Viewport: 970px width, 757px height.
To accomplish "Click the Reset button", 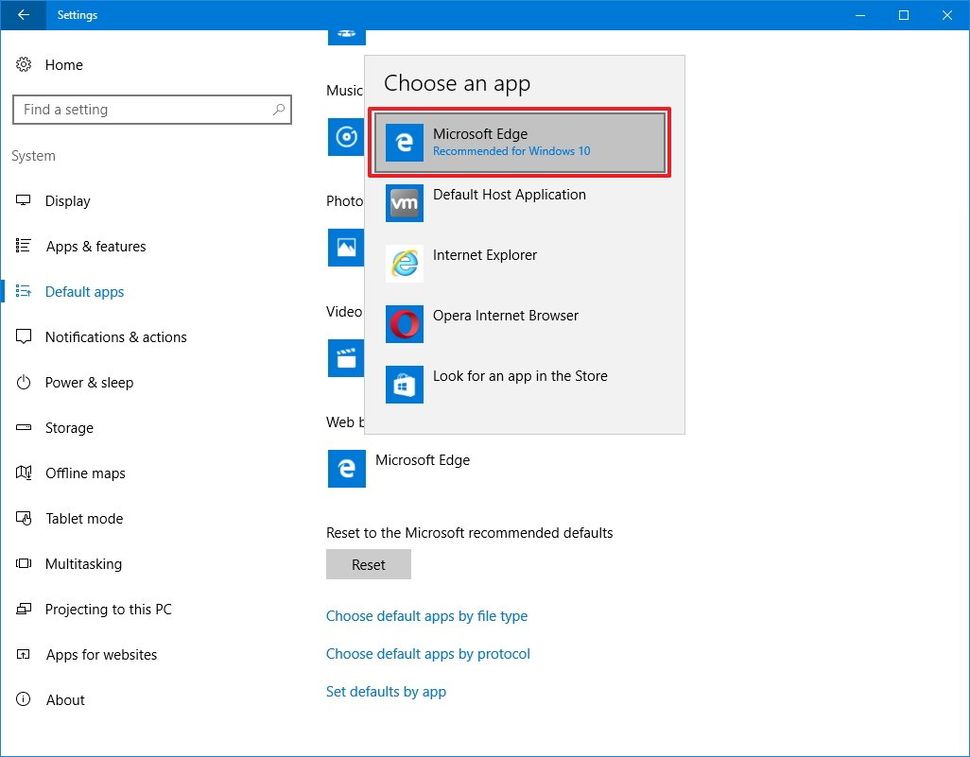I will [x=368, y=564].
